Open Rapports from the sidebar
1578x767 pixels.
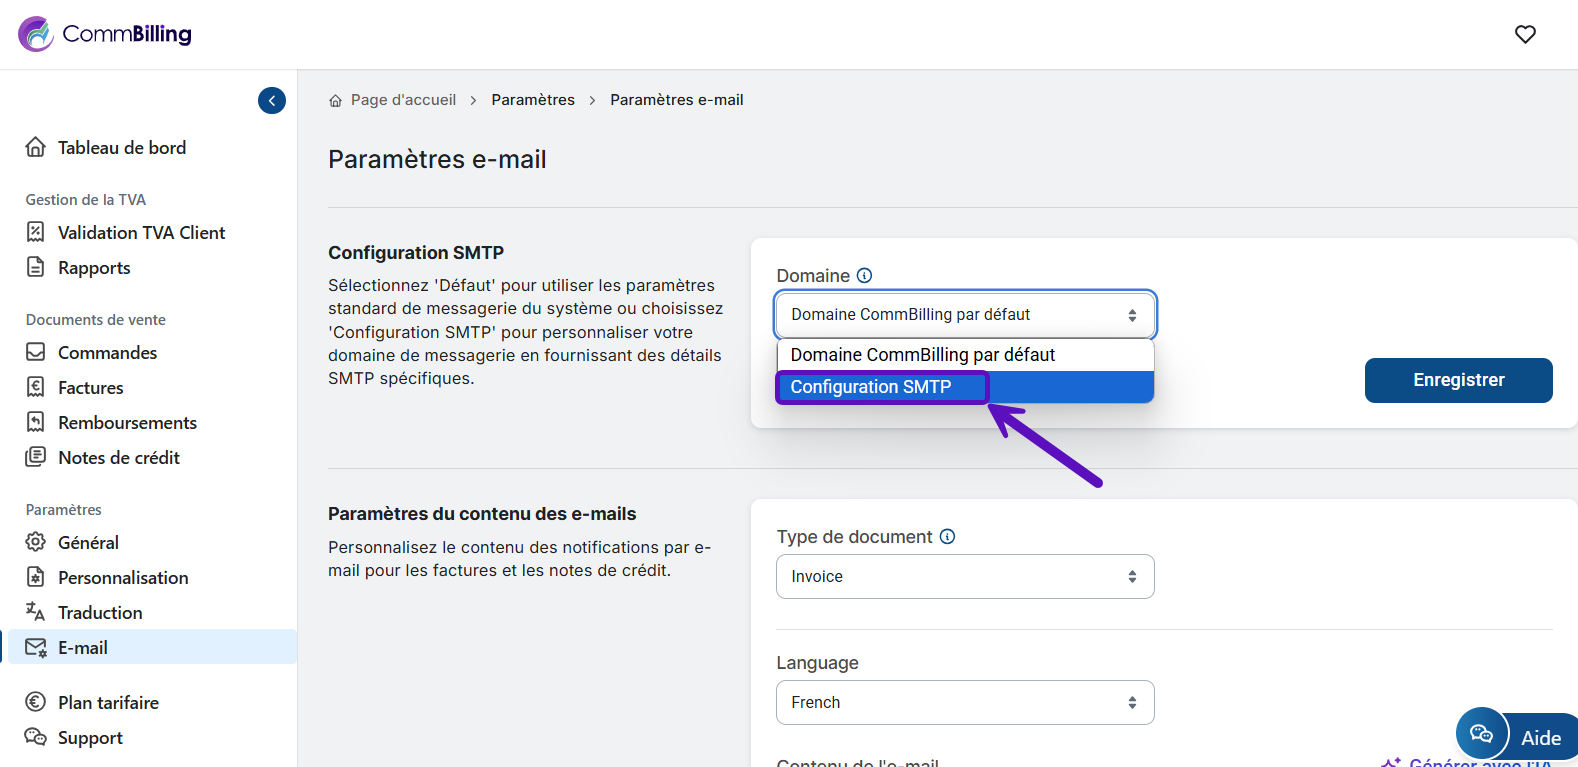coord(94,268)
